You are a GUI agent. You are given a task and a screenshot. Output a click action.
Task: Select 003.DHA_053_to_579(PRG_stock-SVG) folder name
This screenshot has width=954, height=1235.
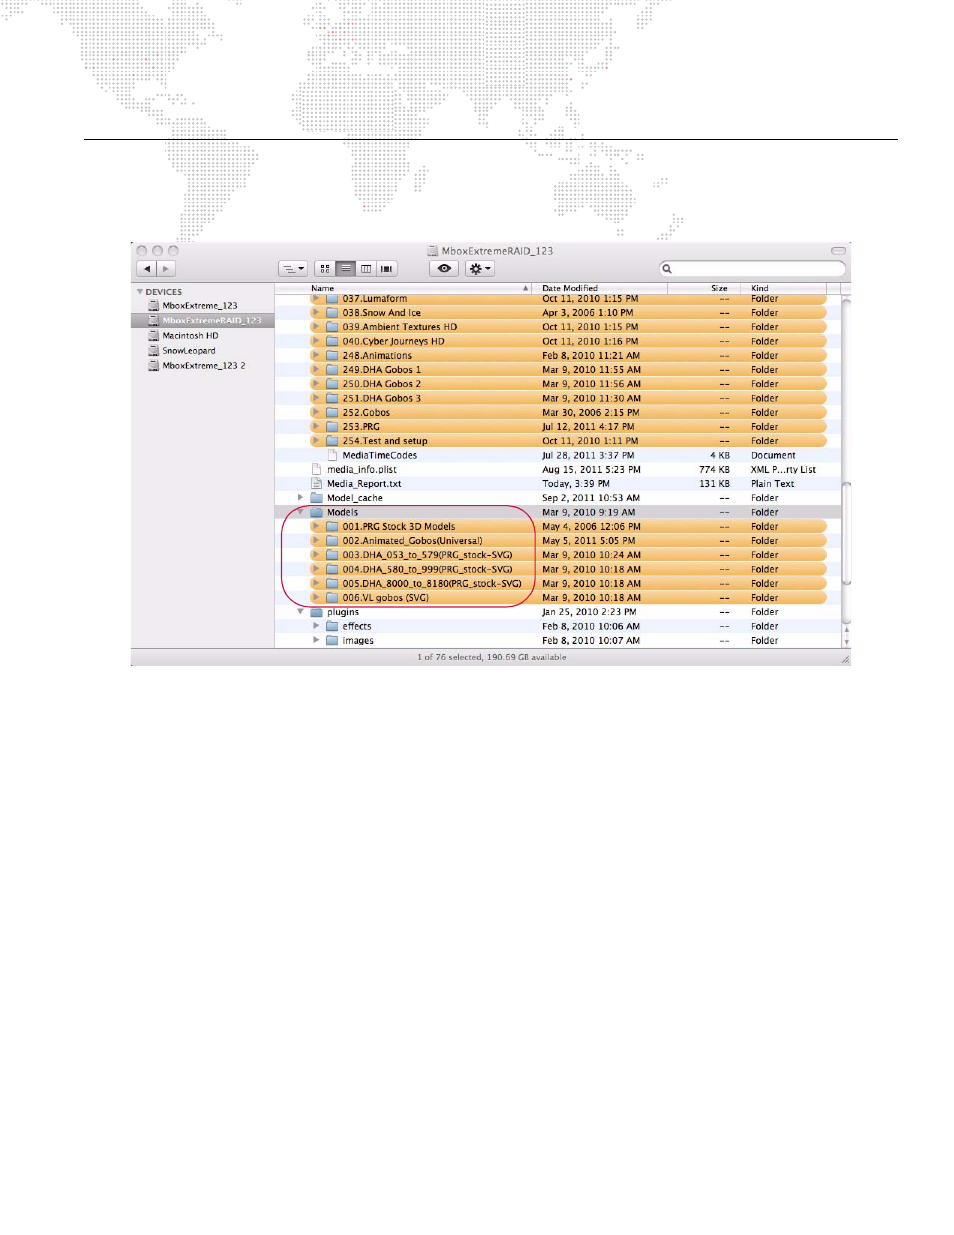point(427,555)
